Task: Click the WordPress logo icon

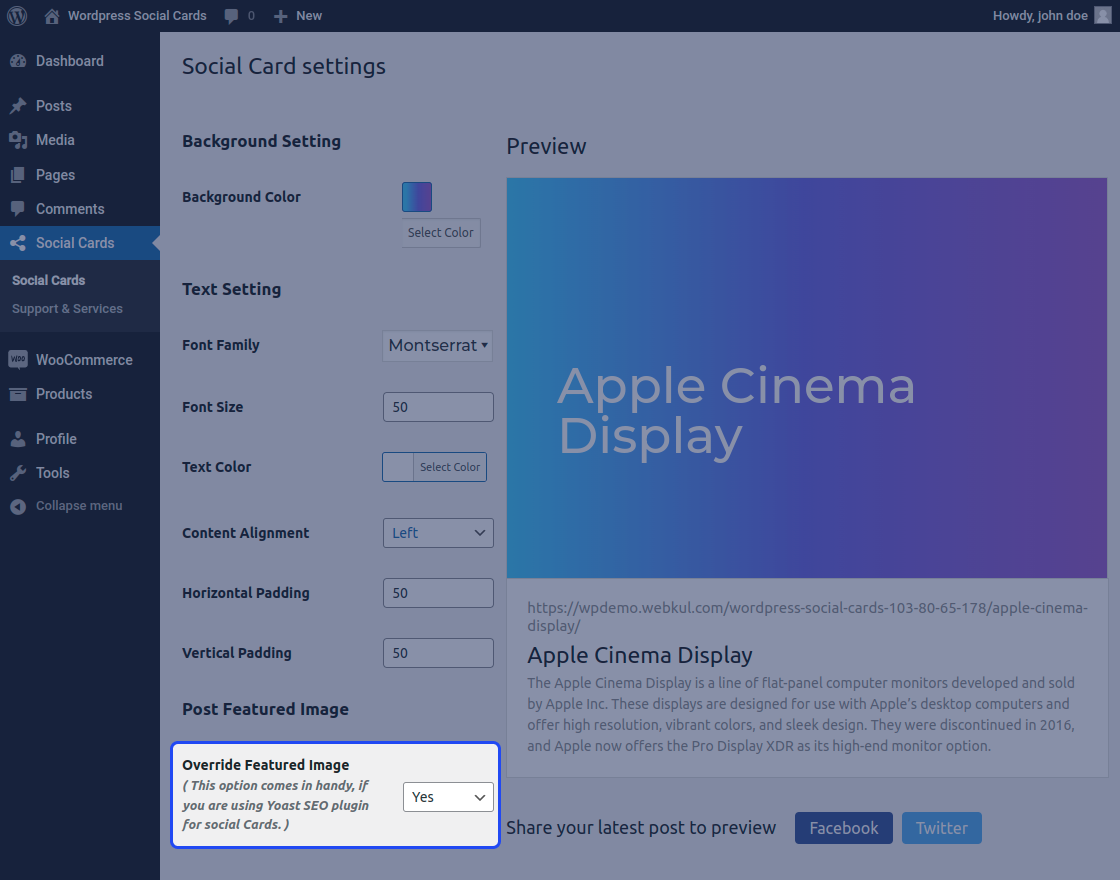Action: click(x=17, y=16)
